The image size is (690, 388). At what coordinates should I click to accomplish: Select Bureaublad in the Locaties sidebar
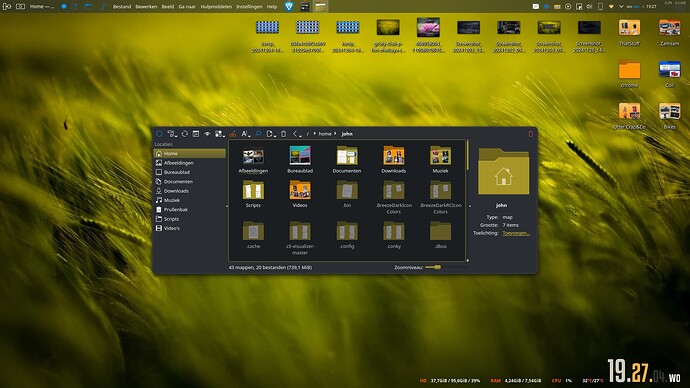click(x=189, y=172)
